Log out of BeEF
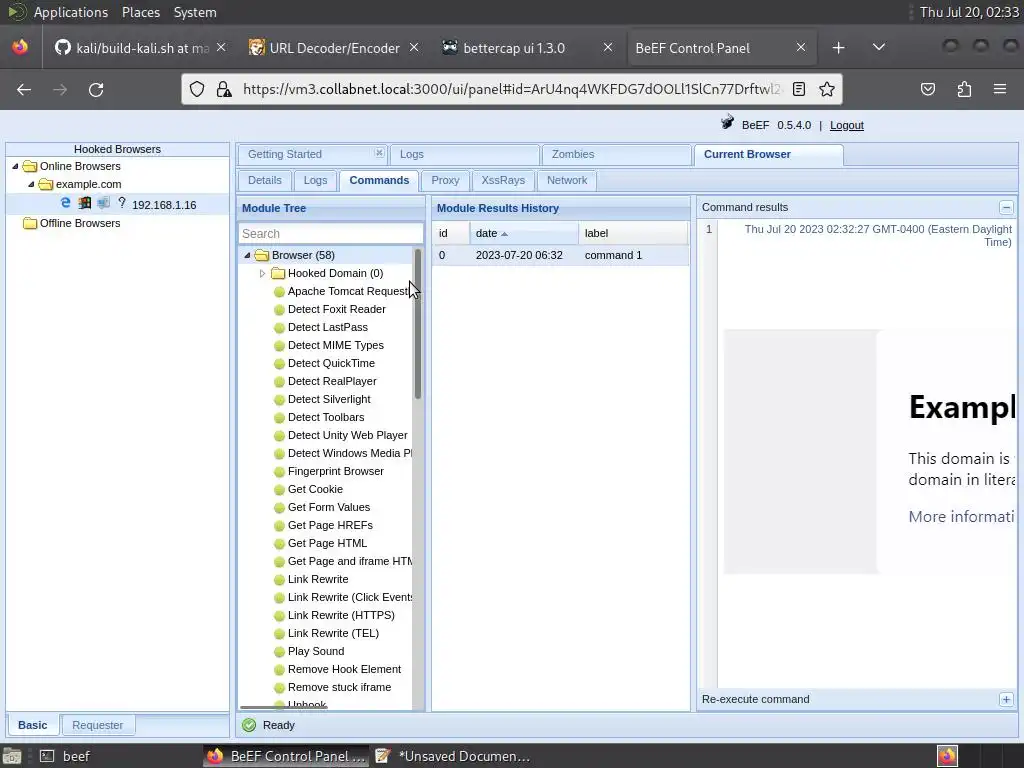 846,125
